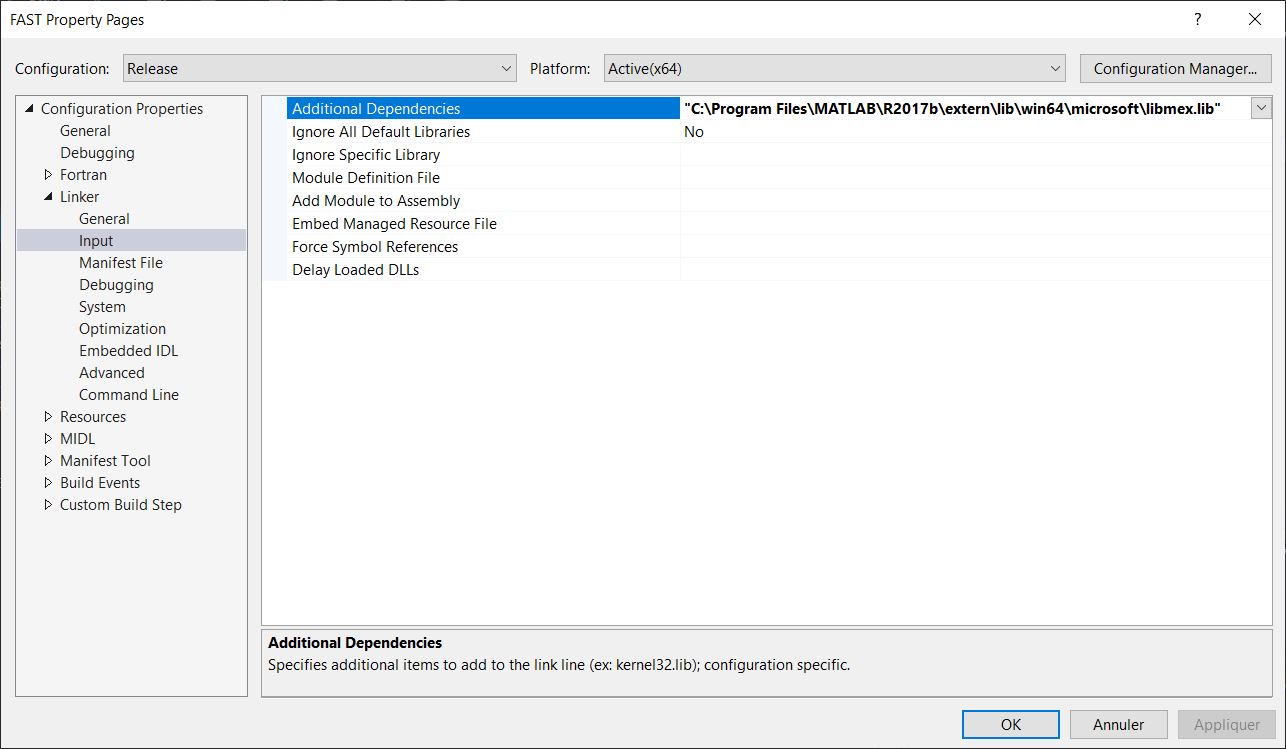Open the Custom Build Step page
This screenshot has height=749, width=1286.
(x=119, y=504)
